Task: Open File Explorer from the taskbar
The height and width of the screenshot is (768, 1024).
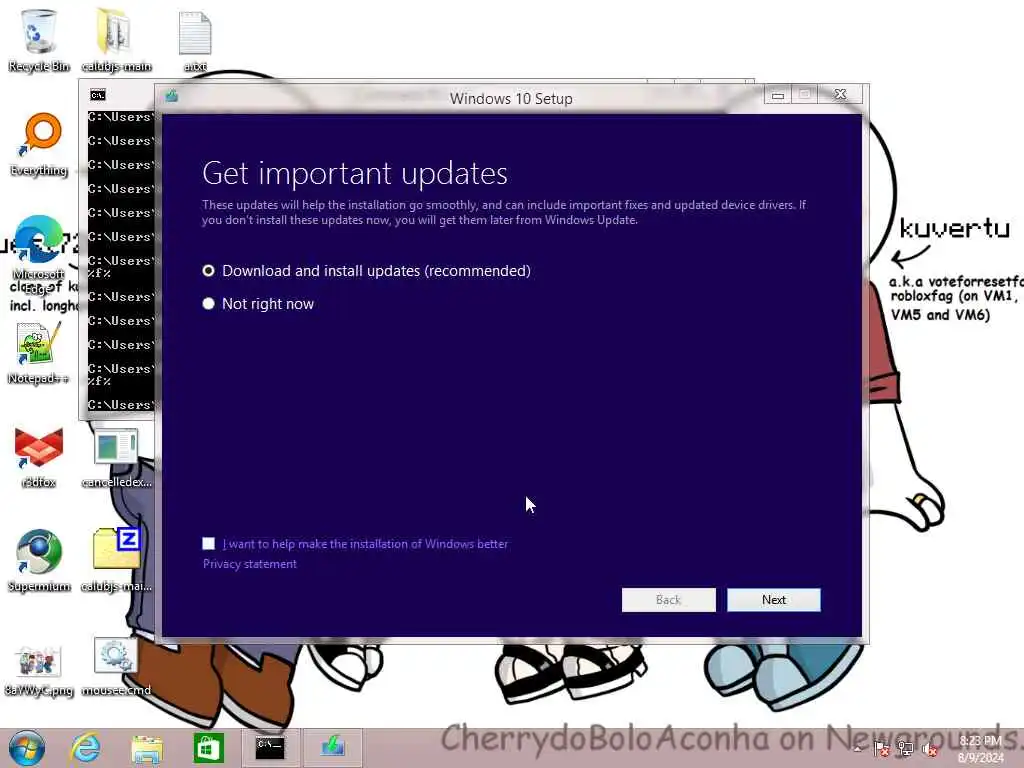Action: click(x=147, y=748)
